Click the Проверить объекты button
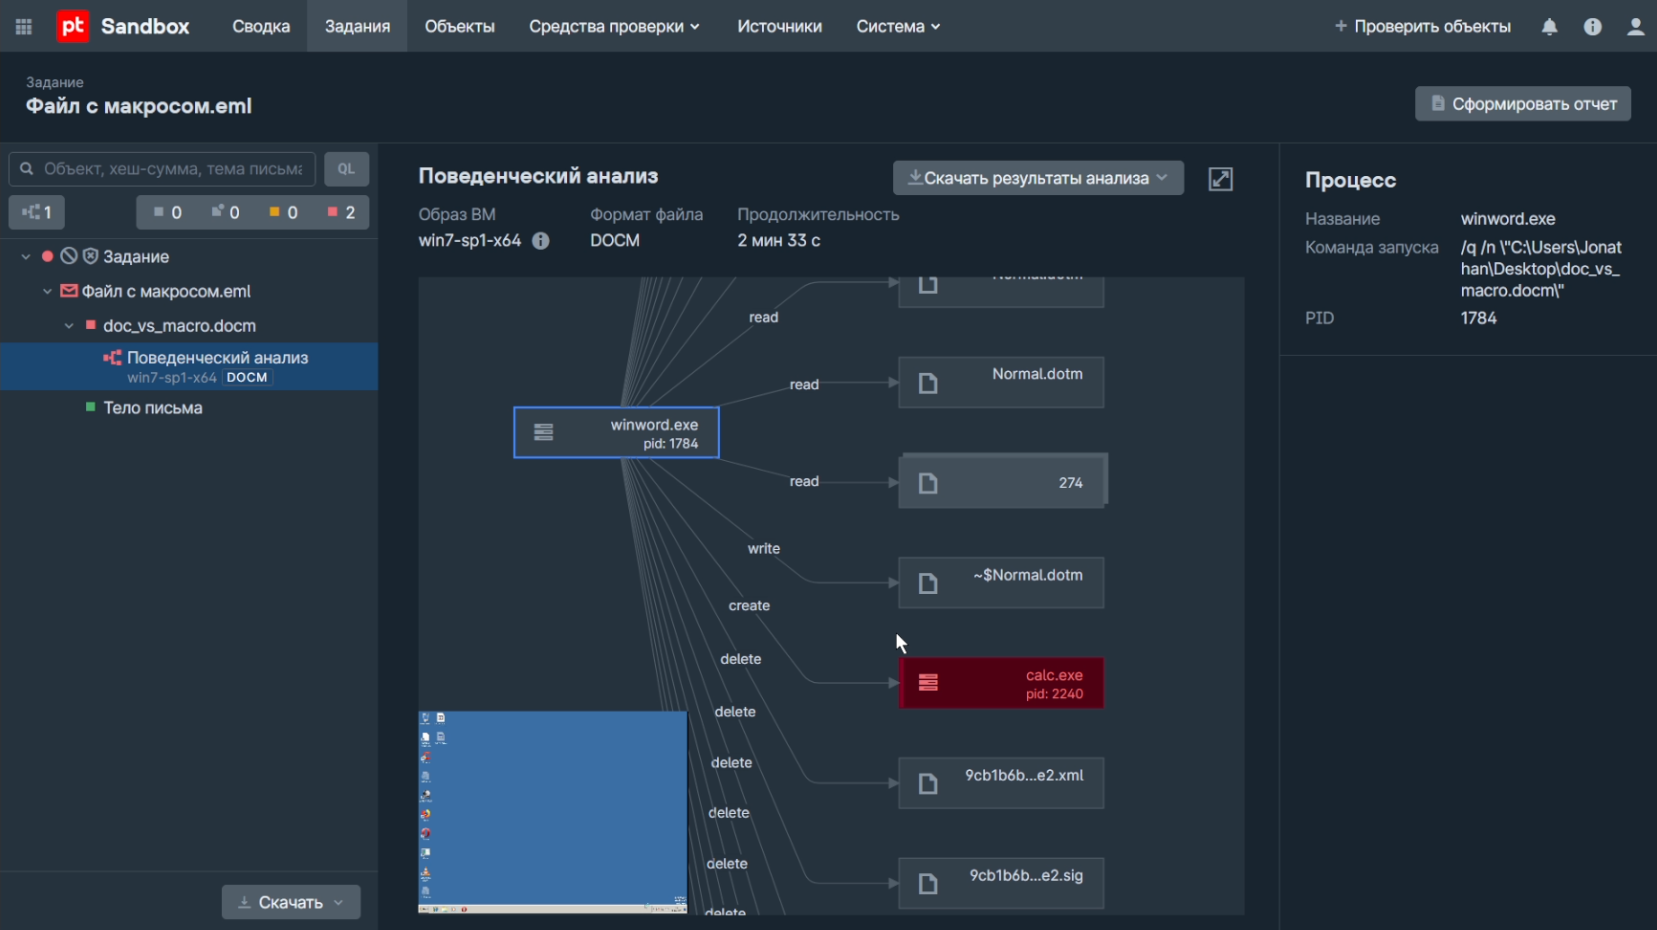The height and width of the screenshot is (930, 1657). tap(1421, 27)
